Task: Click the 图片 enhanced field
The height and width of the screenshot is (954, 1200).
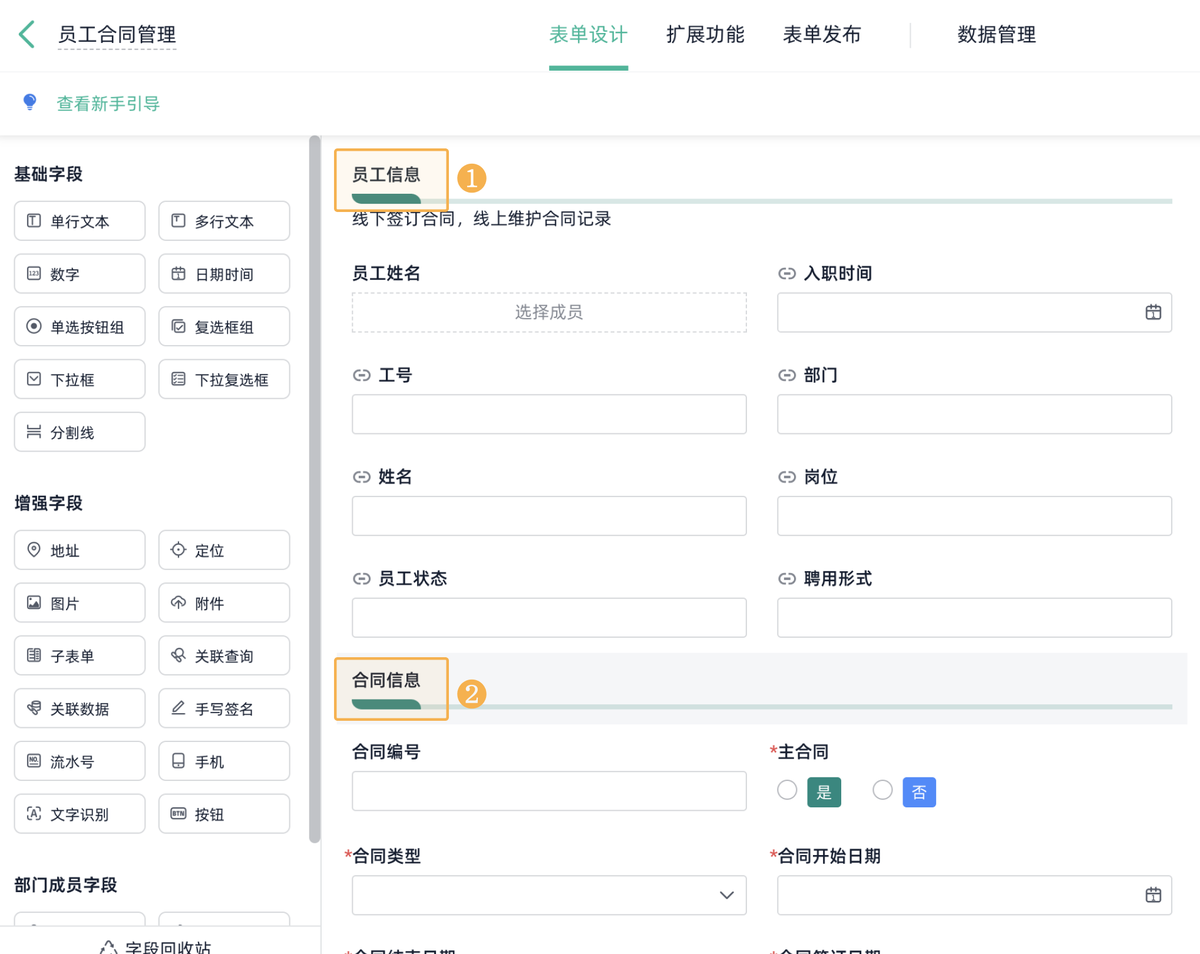Action: tap(79, 602)
